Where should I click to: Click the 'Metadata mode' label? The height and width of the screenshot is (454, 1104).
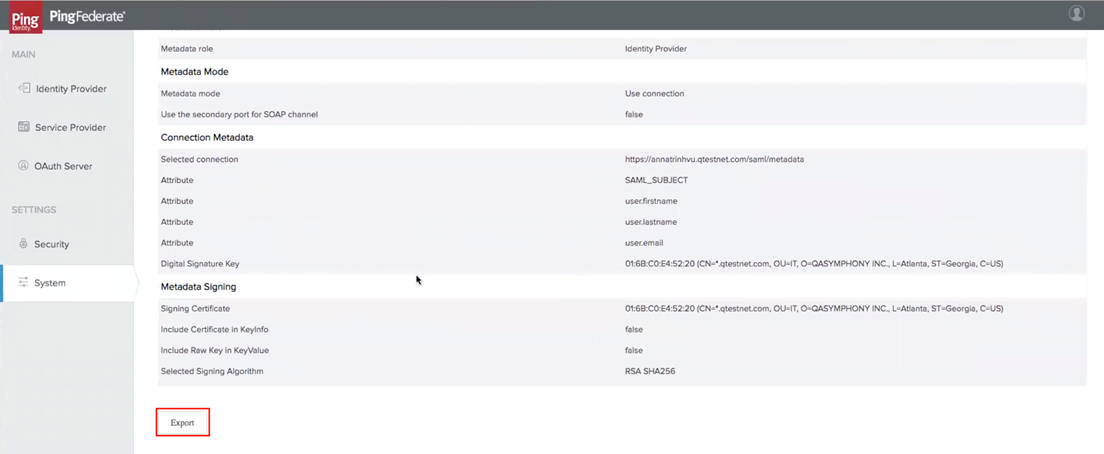pos(189,94)
